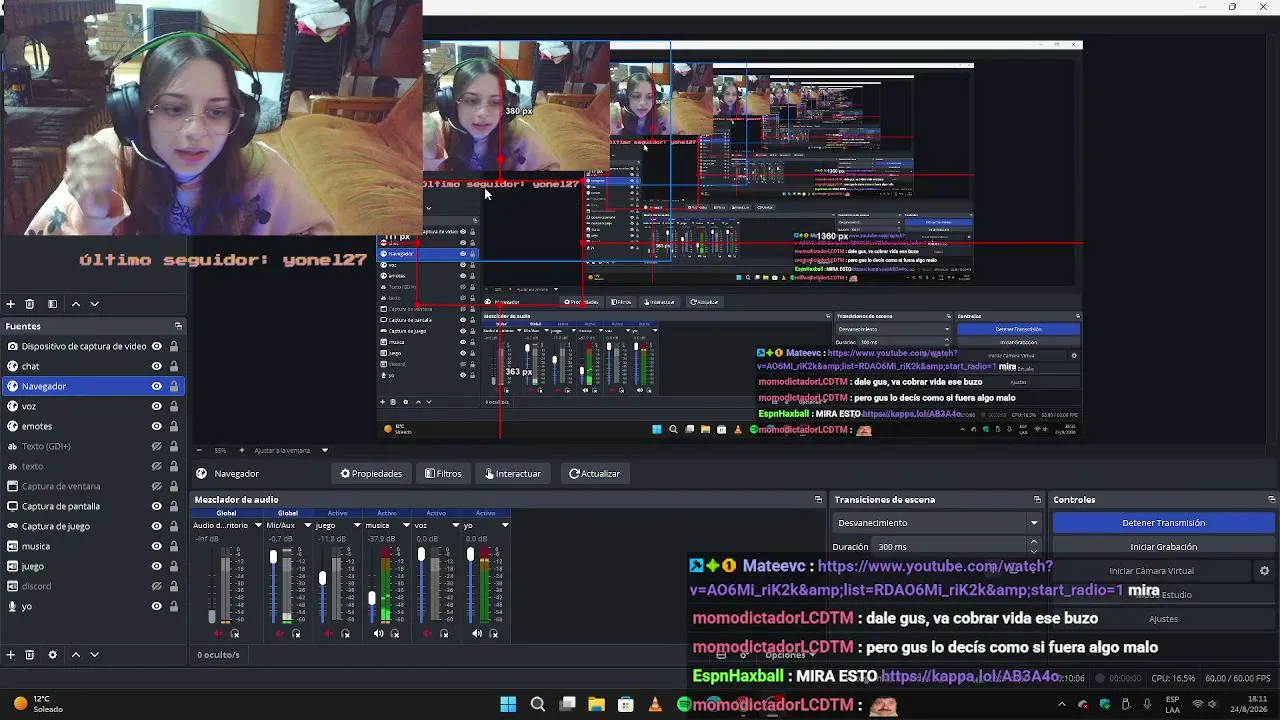Unmute the Mic/Aux mixer channel

click(280, 633)
